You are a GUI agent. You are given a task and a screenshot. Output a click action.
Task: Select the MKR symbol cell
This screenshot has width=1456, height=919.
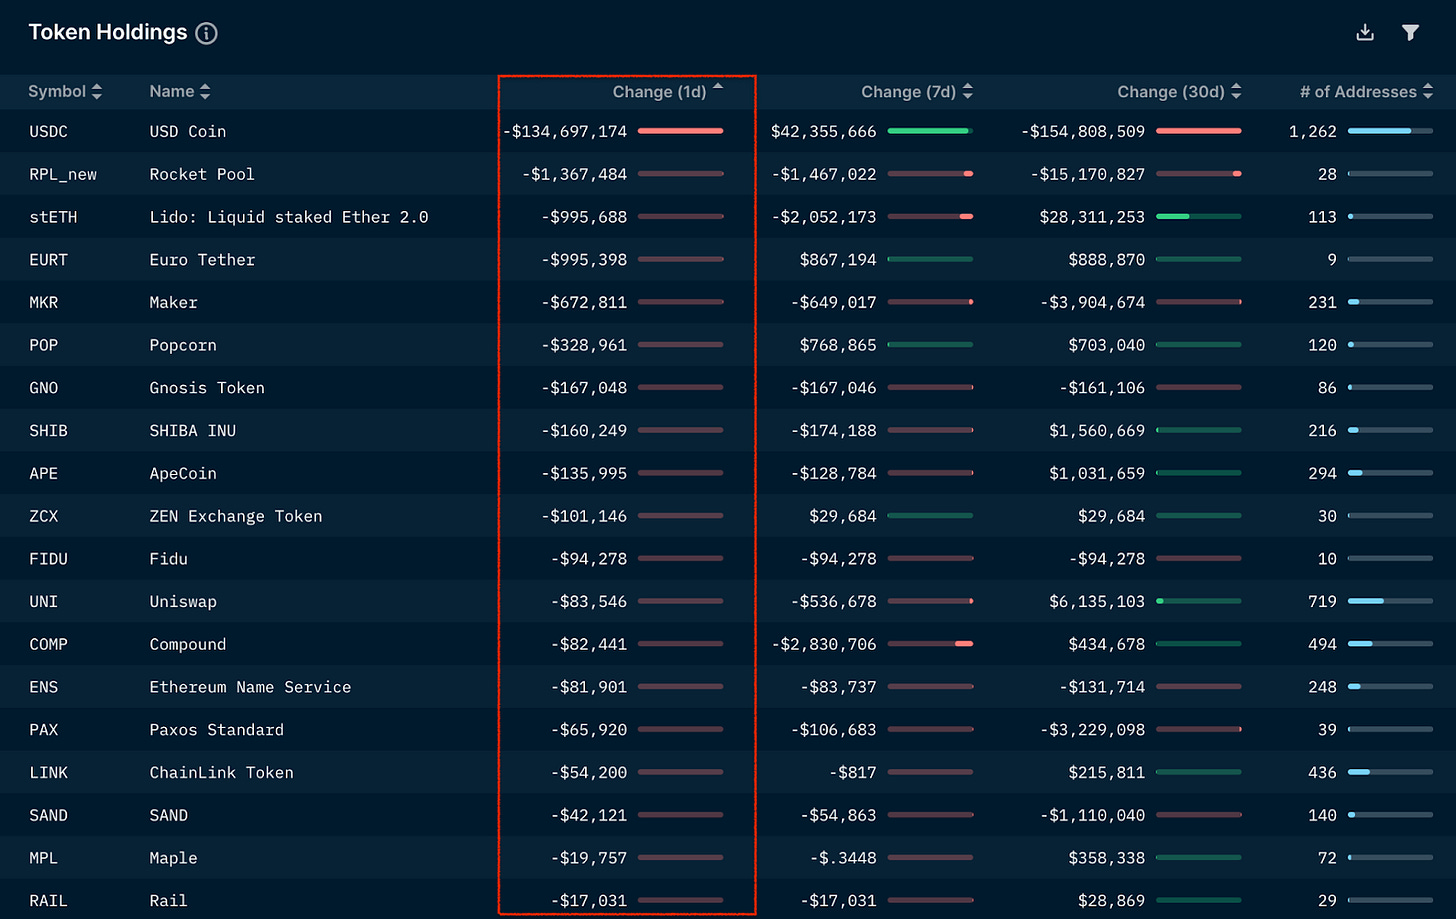click(44, 303)
